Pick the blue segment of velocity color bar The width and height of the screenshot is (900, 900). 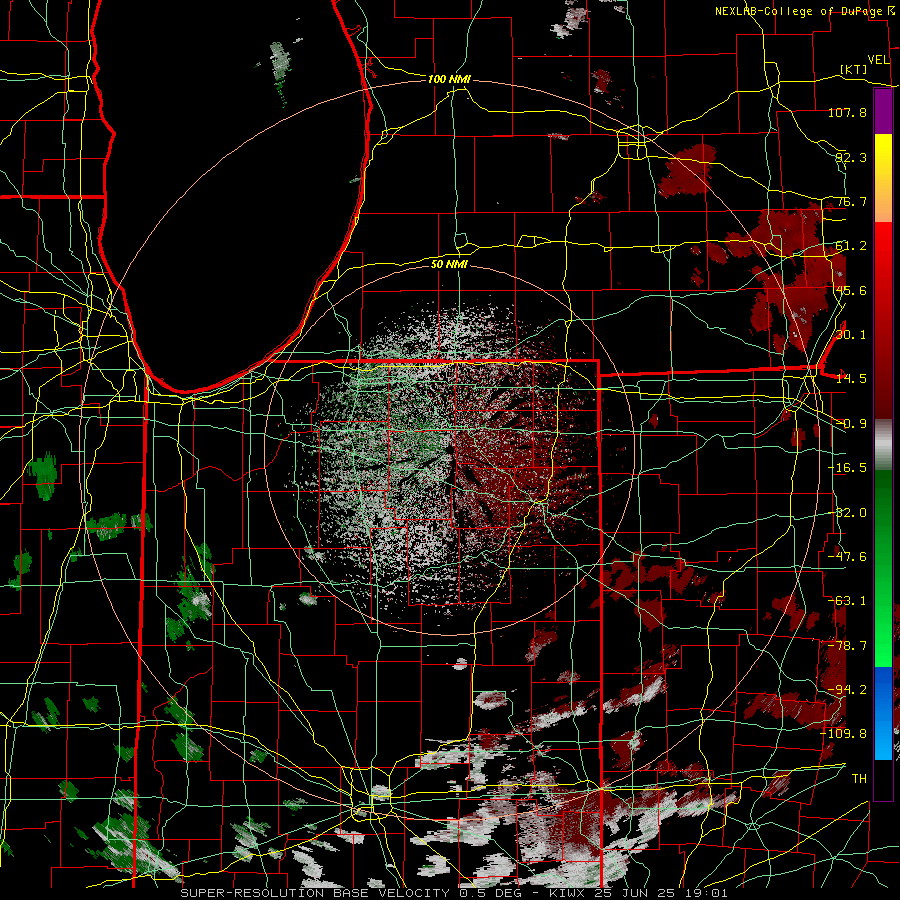click(x=883, y=713)
